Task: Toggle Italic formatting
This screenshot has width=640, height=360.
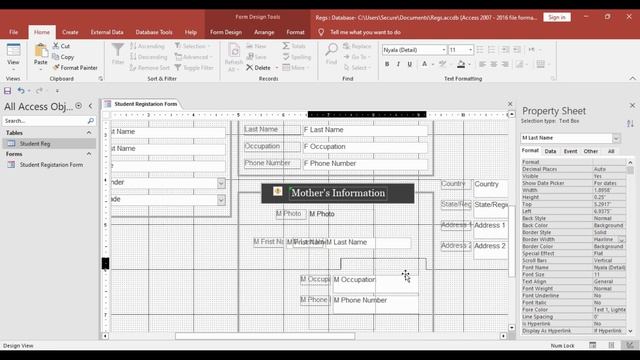Action: coord(398,64)
